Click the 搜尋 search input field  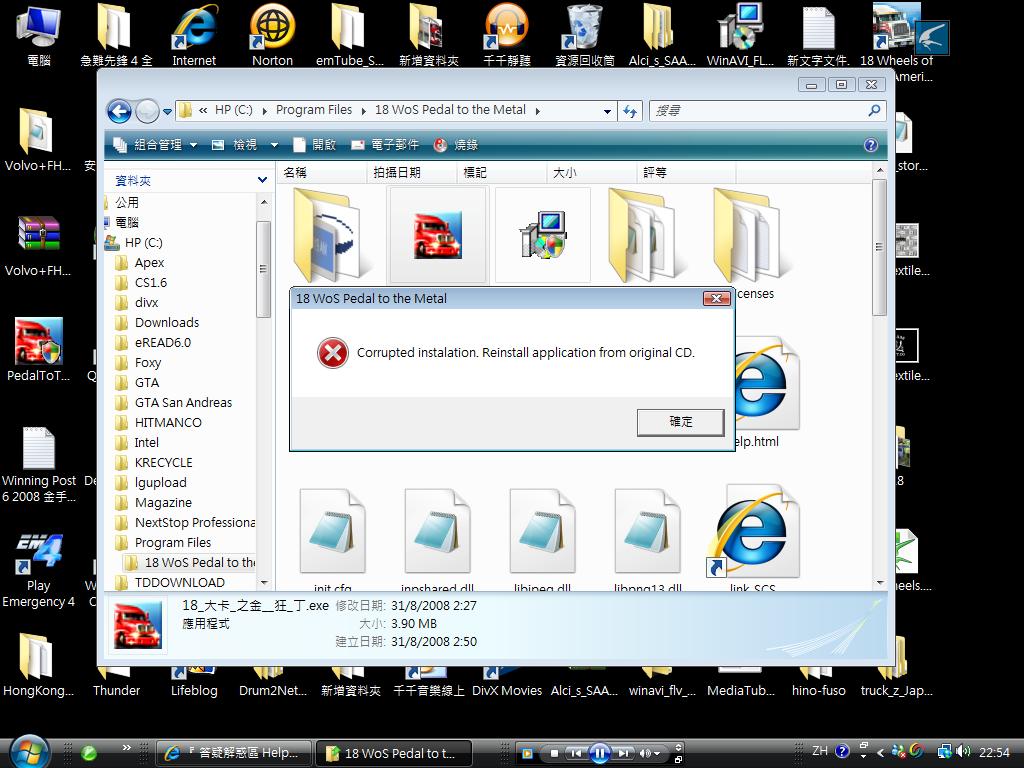point(758,111)
